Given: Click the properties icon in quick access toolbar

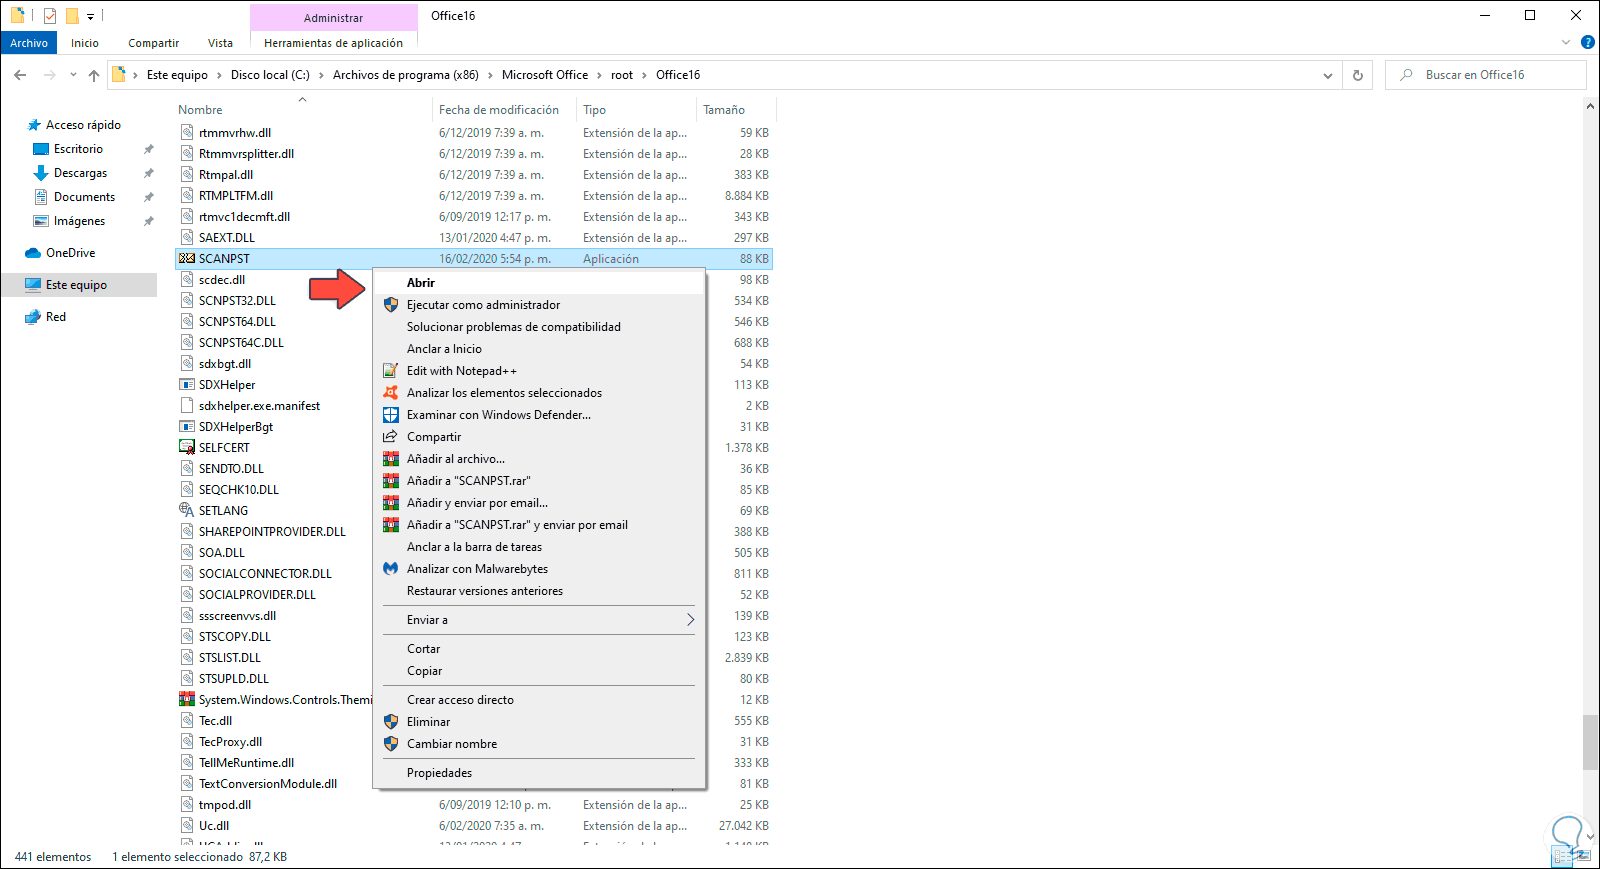Looking at the screenshot, I should pyautogui.click(x=50, y=16).
